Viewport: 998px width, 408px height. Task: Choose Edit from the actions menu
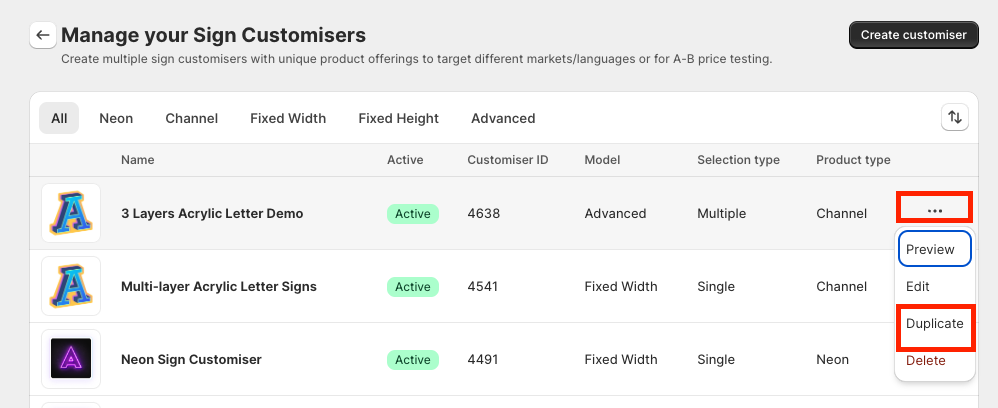point(918,286)
